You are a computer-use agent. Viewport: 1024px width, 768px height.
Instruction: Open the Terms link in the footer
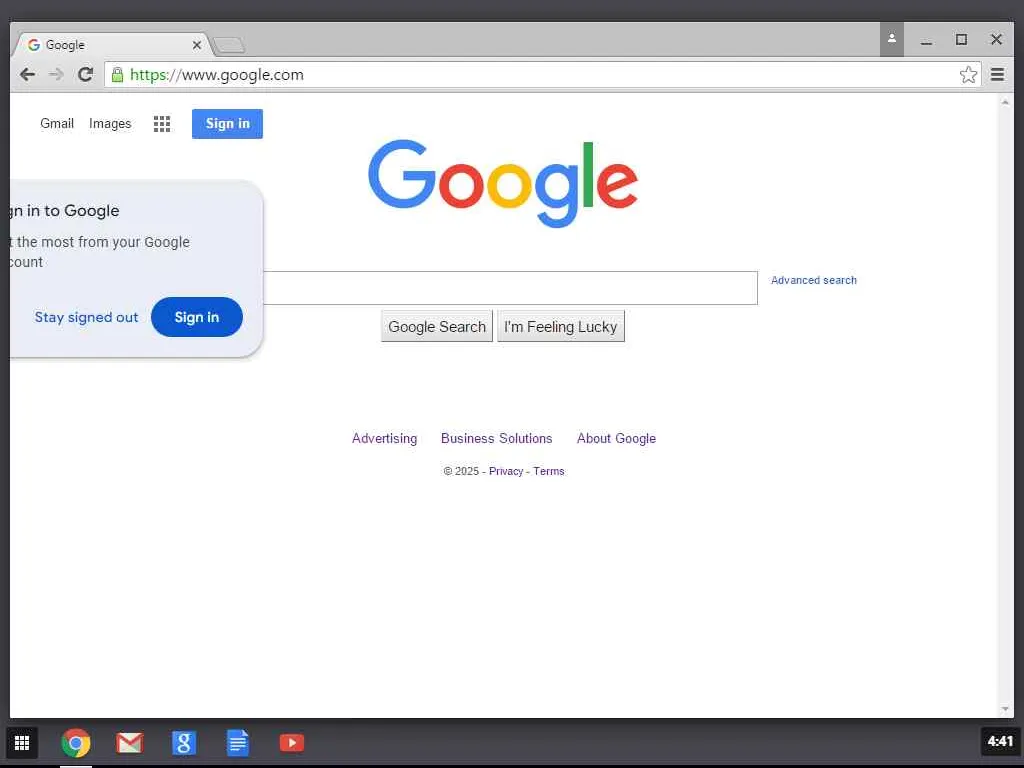(549, 472)
